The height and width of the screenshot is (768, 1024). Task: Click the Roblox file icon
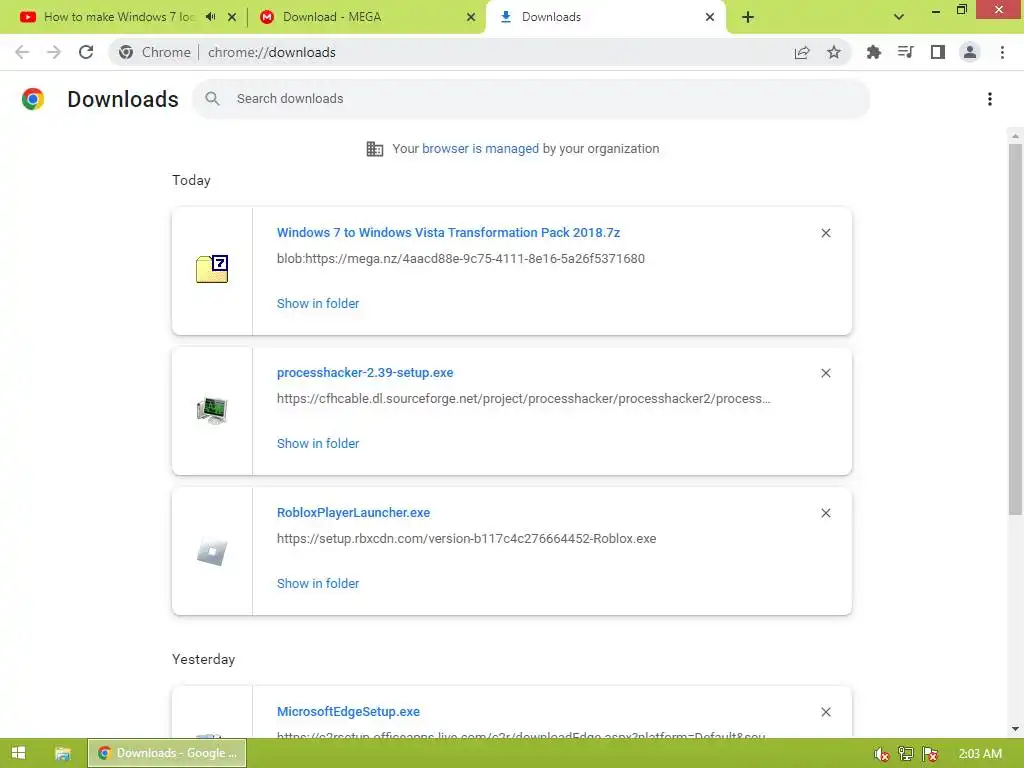(212, 552)
